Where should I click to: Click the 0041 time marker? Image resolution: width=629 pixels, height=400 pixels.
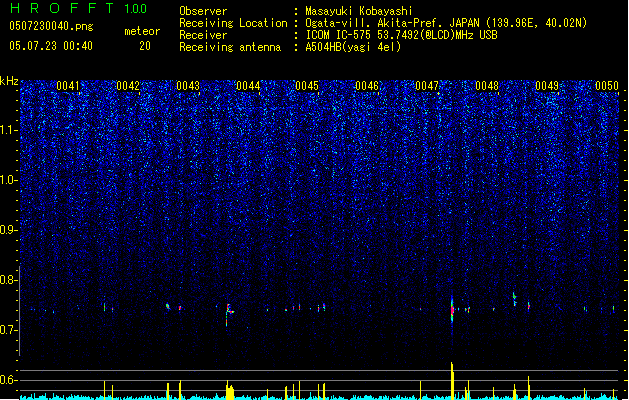pyautogui.click(x=68, y=86)
